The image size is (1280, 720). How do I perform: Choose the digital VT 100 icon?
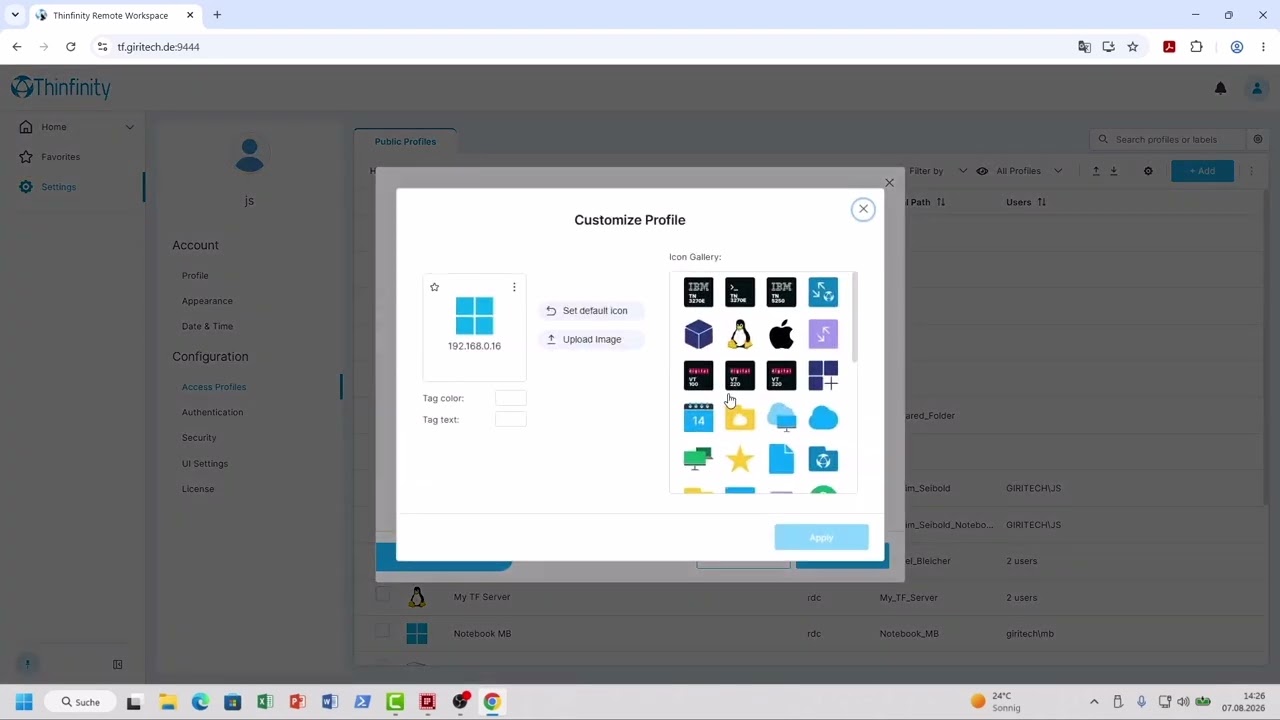(698, 376)
